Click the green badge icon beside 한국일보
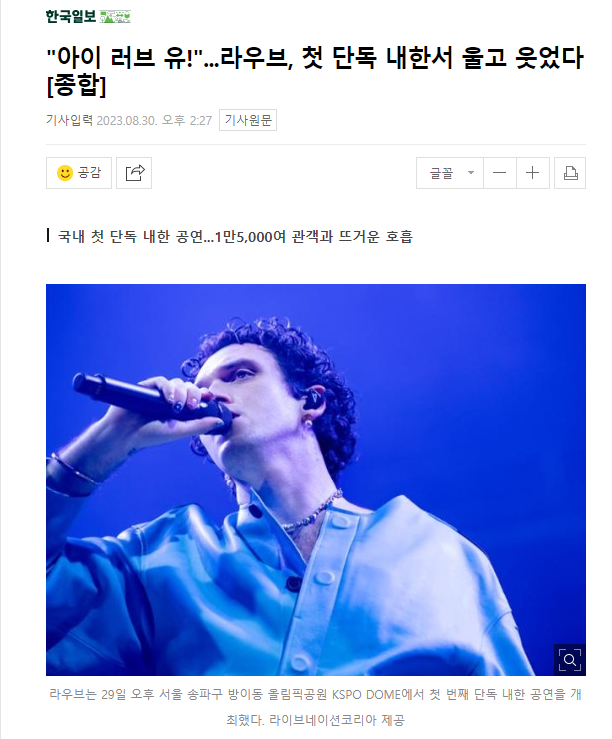The image size is (612, 739). [x=115, y=17]
